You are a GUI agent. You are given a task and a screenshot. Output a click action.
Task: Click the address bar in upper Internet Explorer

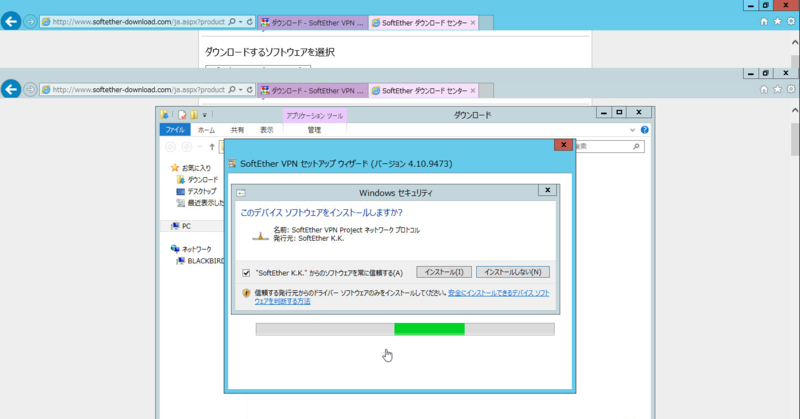(139, 22)
